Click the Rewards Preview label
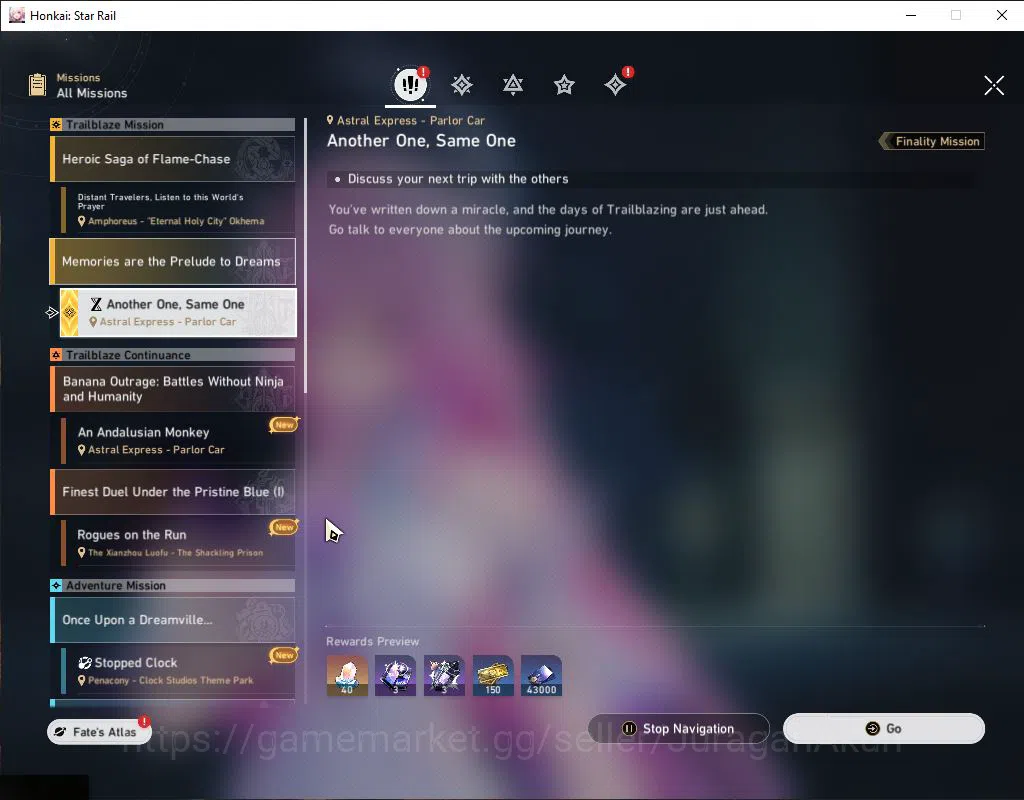The image size is (1024, 800). coord(372,641)
